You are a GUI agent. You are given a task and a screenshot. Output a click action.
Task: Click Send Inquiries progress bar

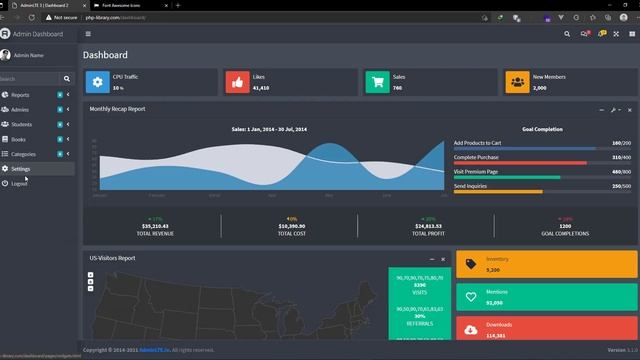click(542, 191)
